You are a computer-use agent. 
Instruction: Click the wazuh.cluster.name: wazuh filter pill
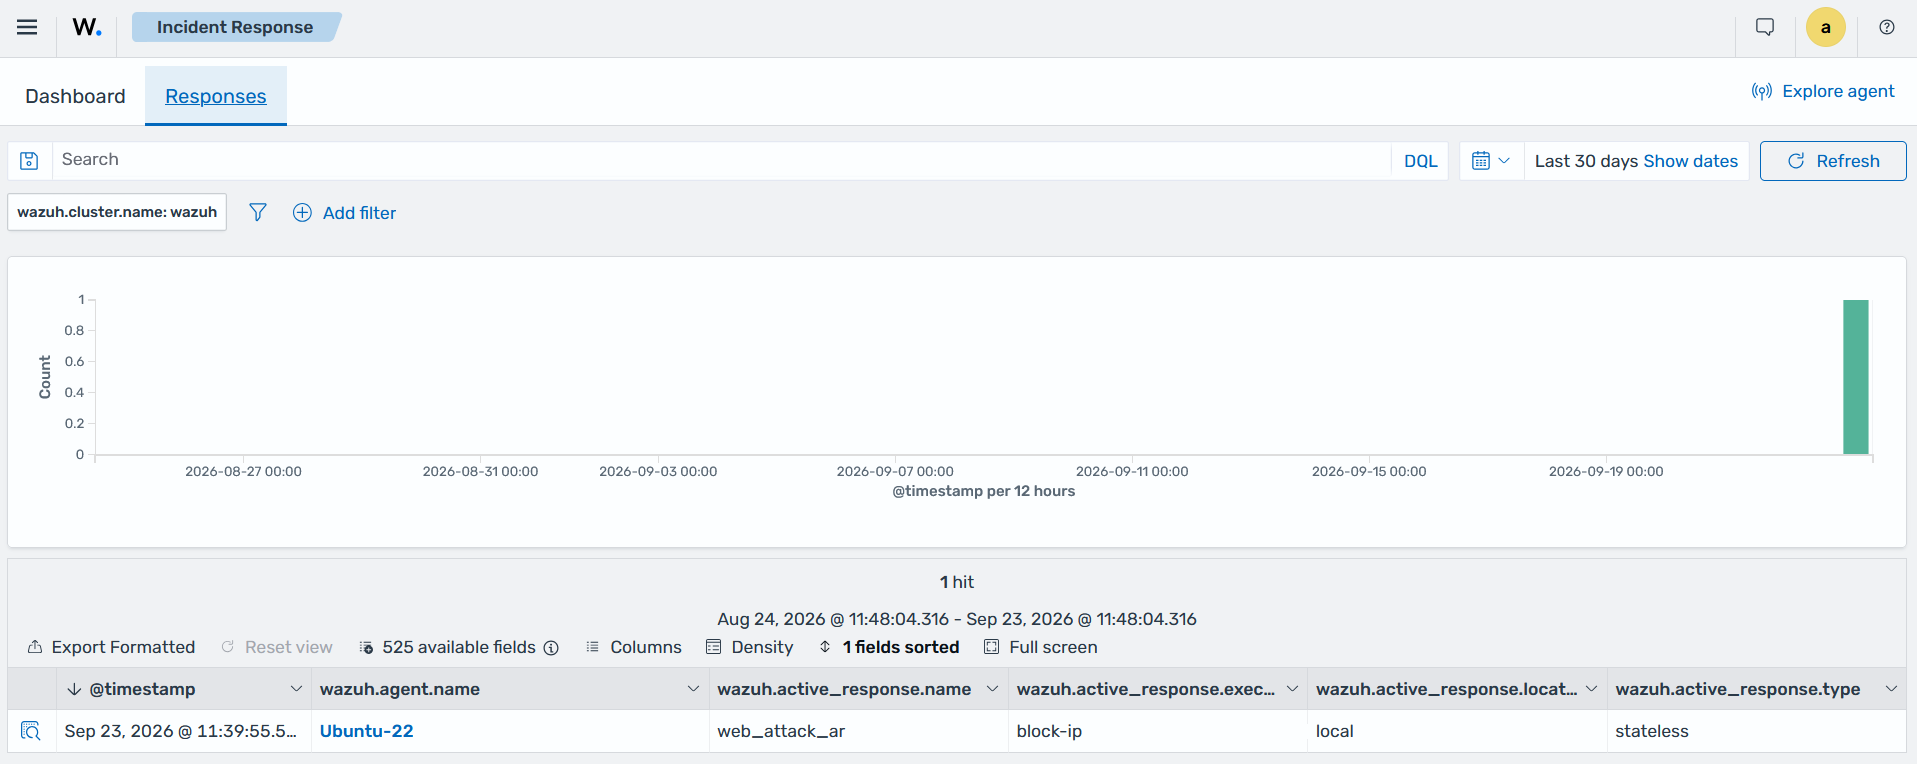point(117,212)
